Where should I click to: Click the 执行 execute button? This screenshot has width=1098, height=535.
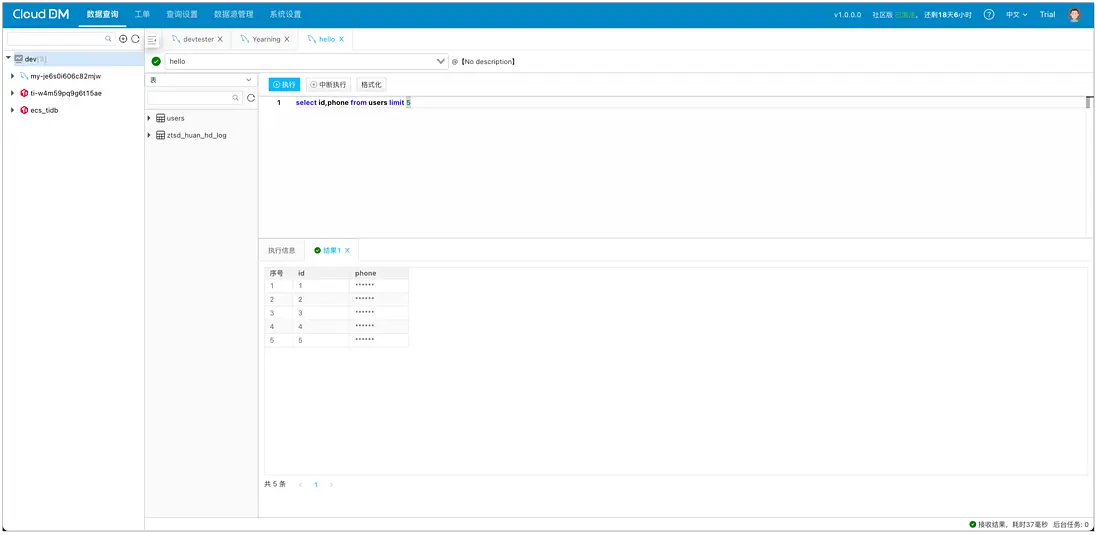click(284, 85)
